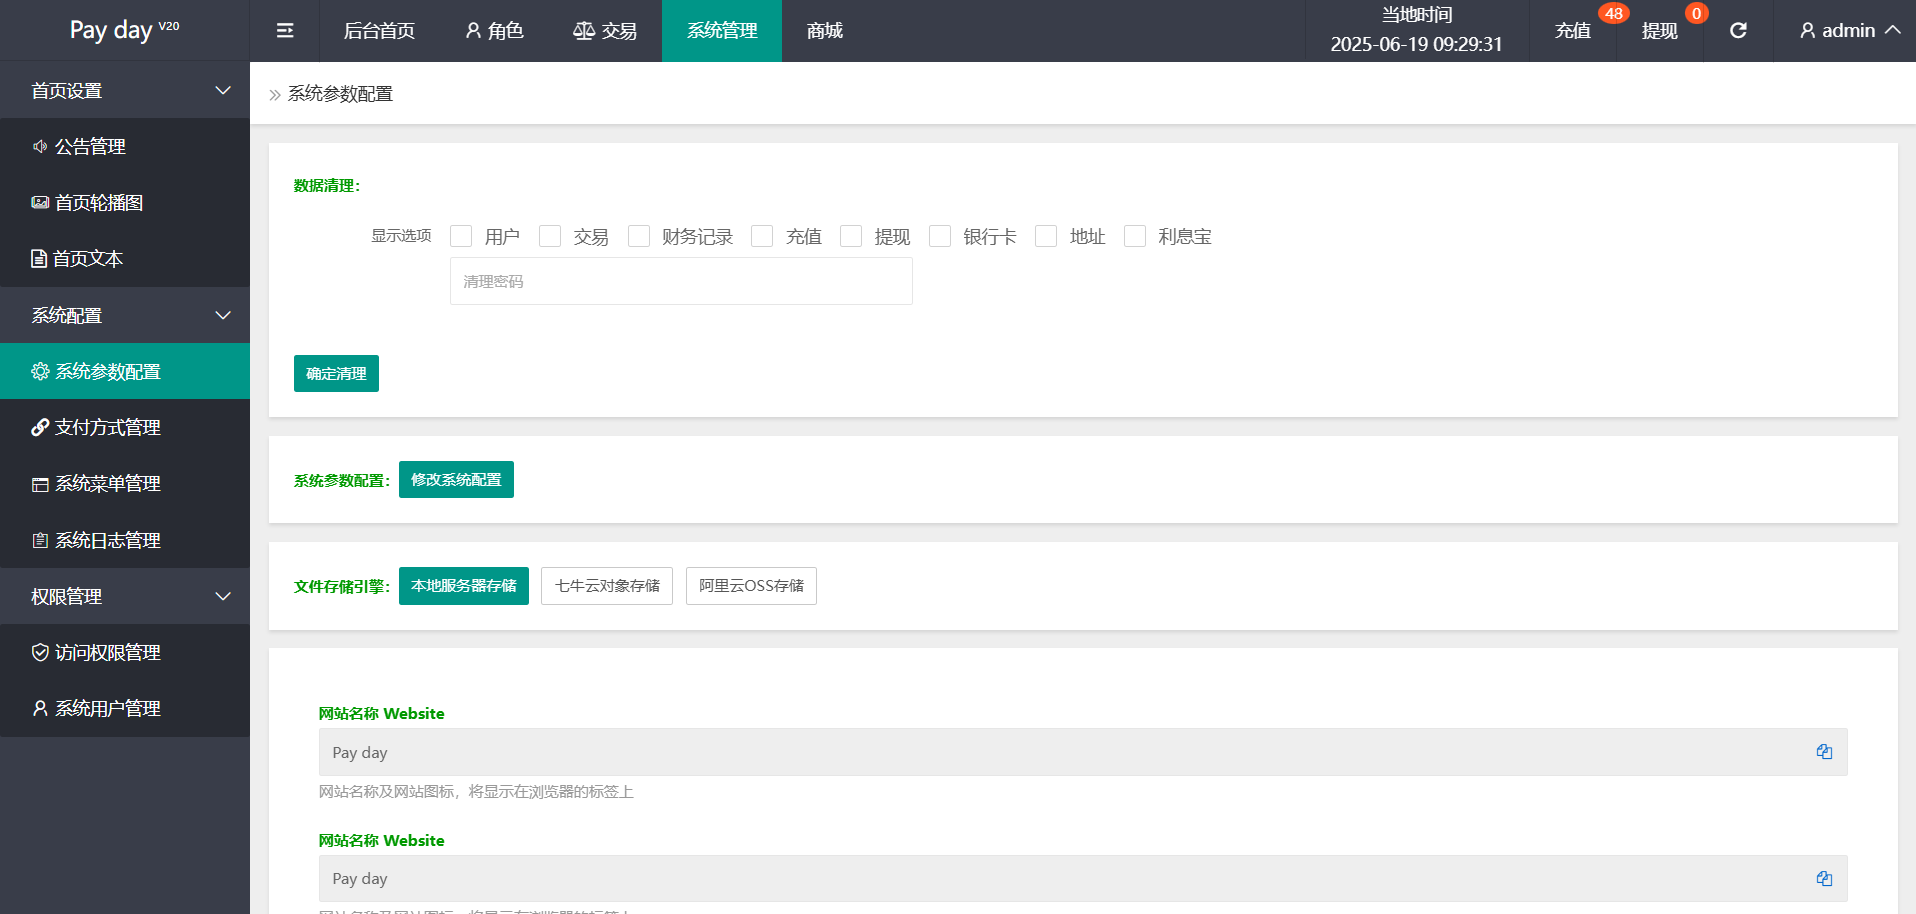Click the 提现 link in top bar

pyautogui.click(x=1659, y=31)
